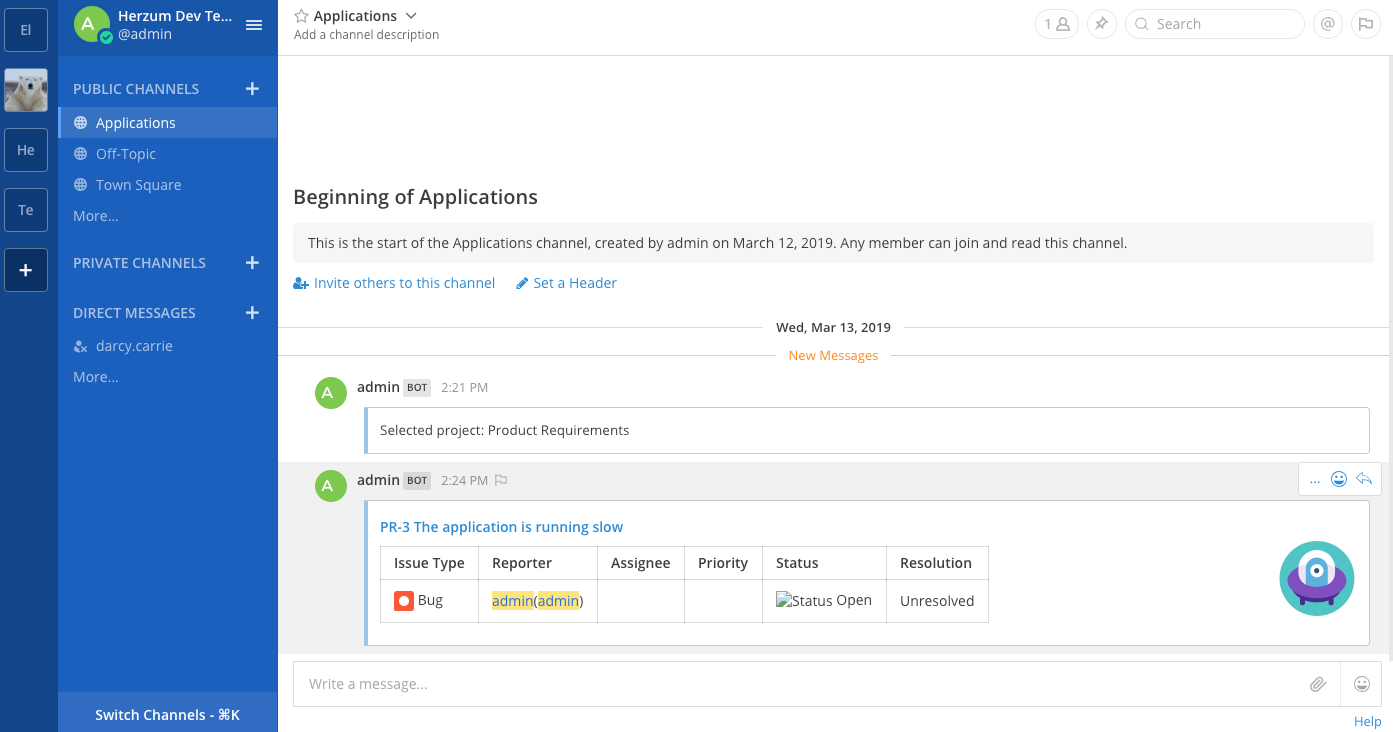The image size is (1393, 732).
Task: Flag the 2:24 PM message for follow up
Action: pos(501,480)
